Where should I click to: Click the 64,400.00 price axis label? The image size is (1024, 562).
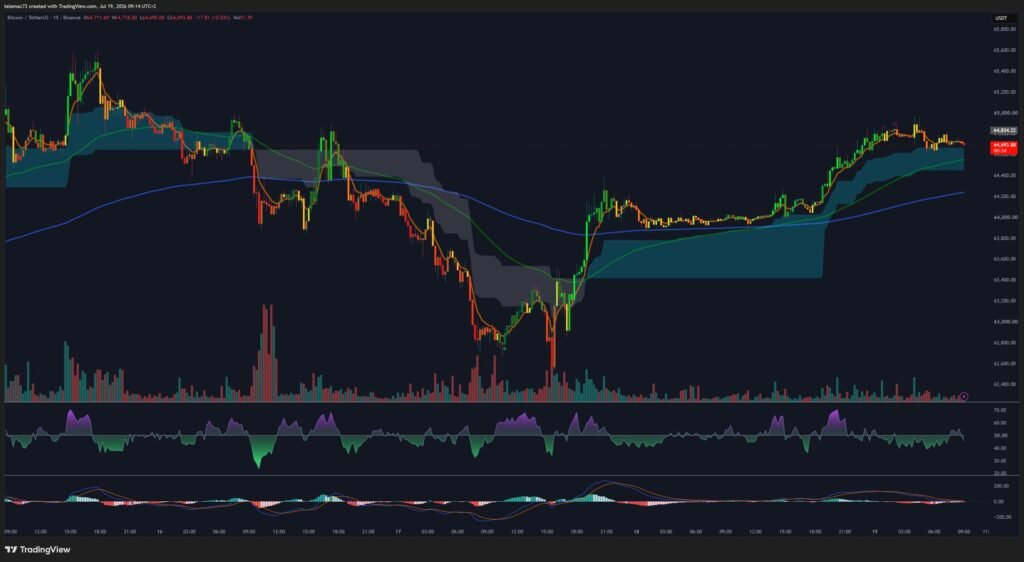coord(1004,175)
